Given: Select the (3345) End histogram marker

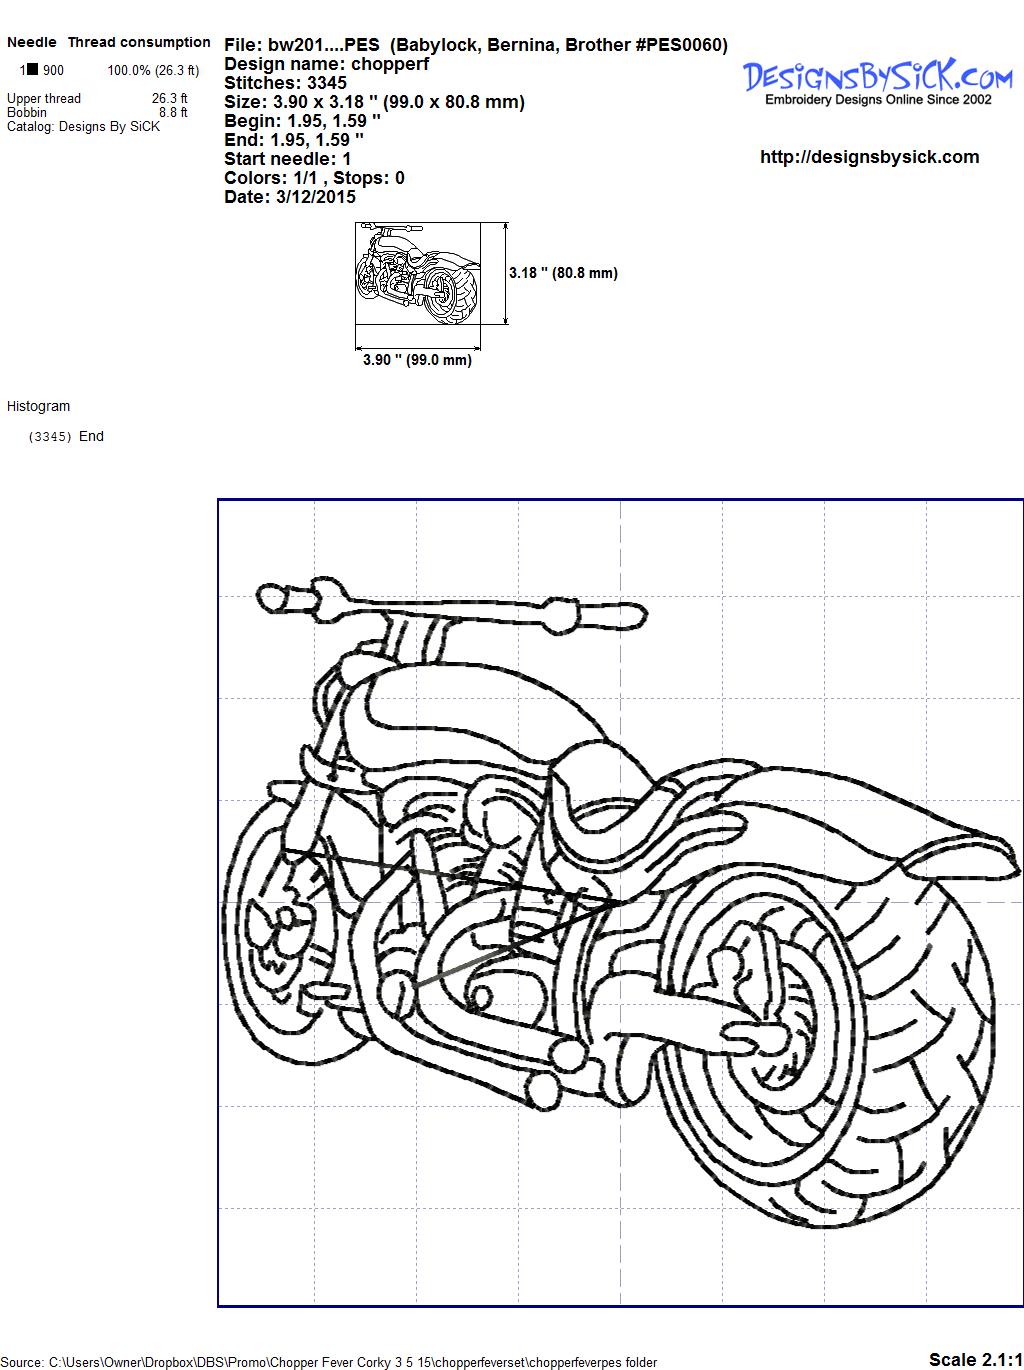Looking at the screenshot, I should click(x=67, y=436).
